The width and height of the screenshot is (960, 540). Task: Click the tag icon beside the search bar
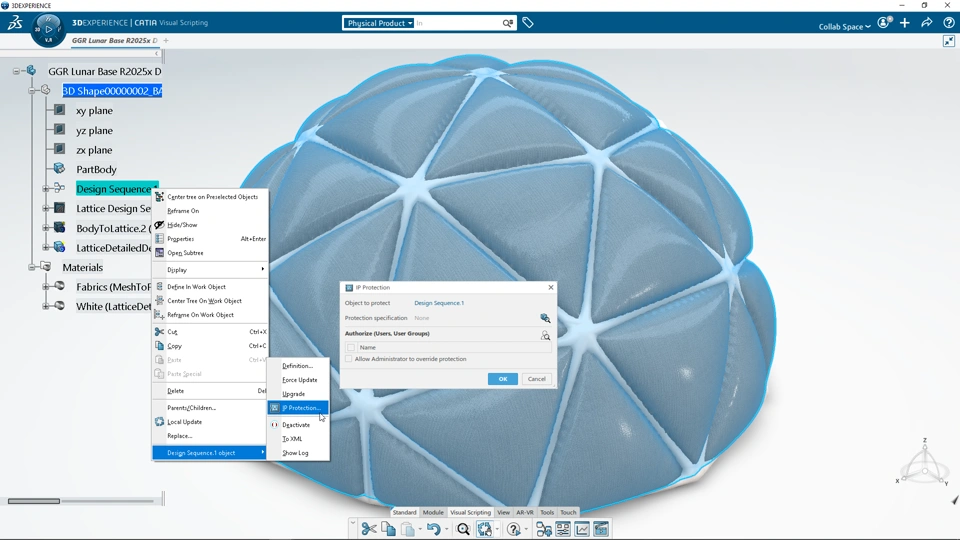[528, 23]
